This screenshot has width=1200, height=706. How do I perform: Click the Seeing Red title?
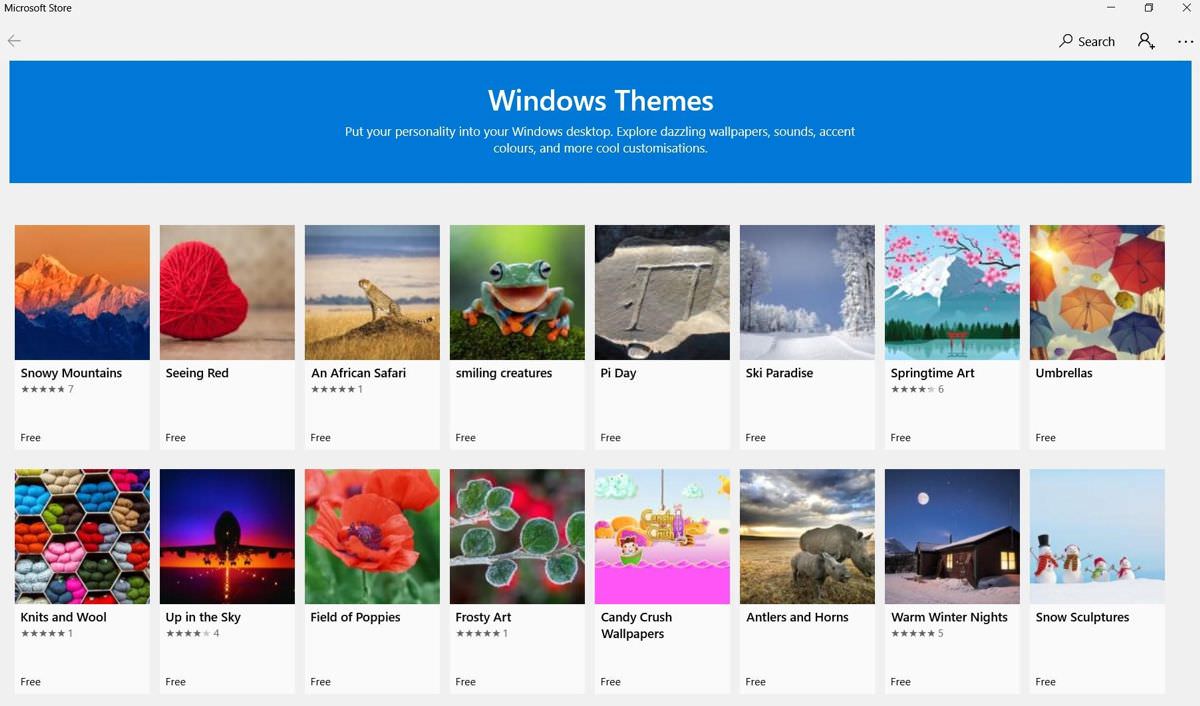(197, 373)
